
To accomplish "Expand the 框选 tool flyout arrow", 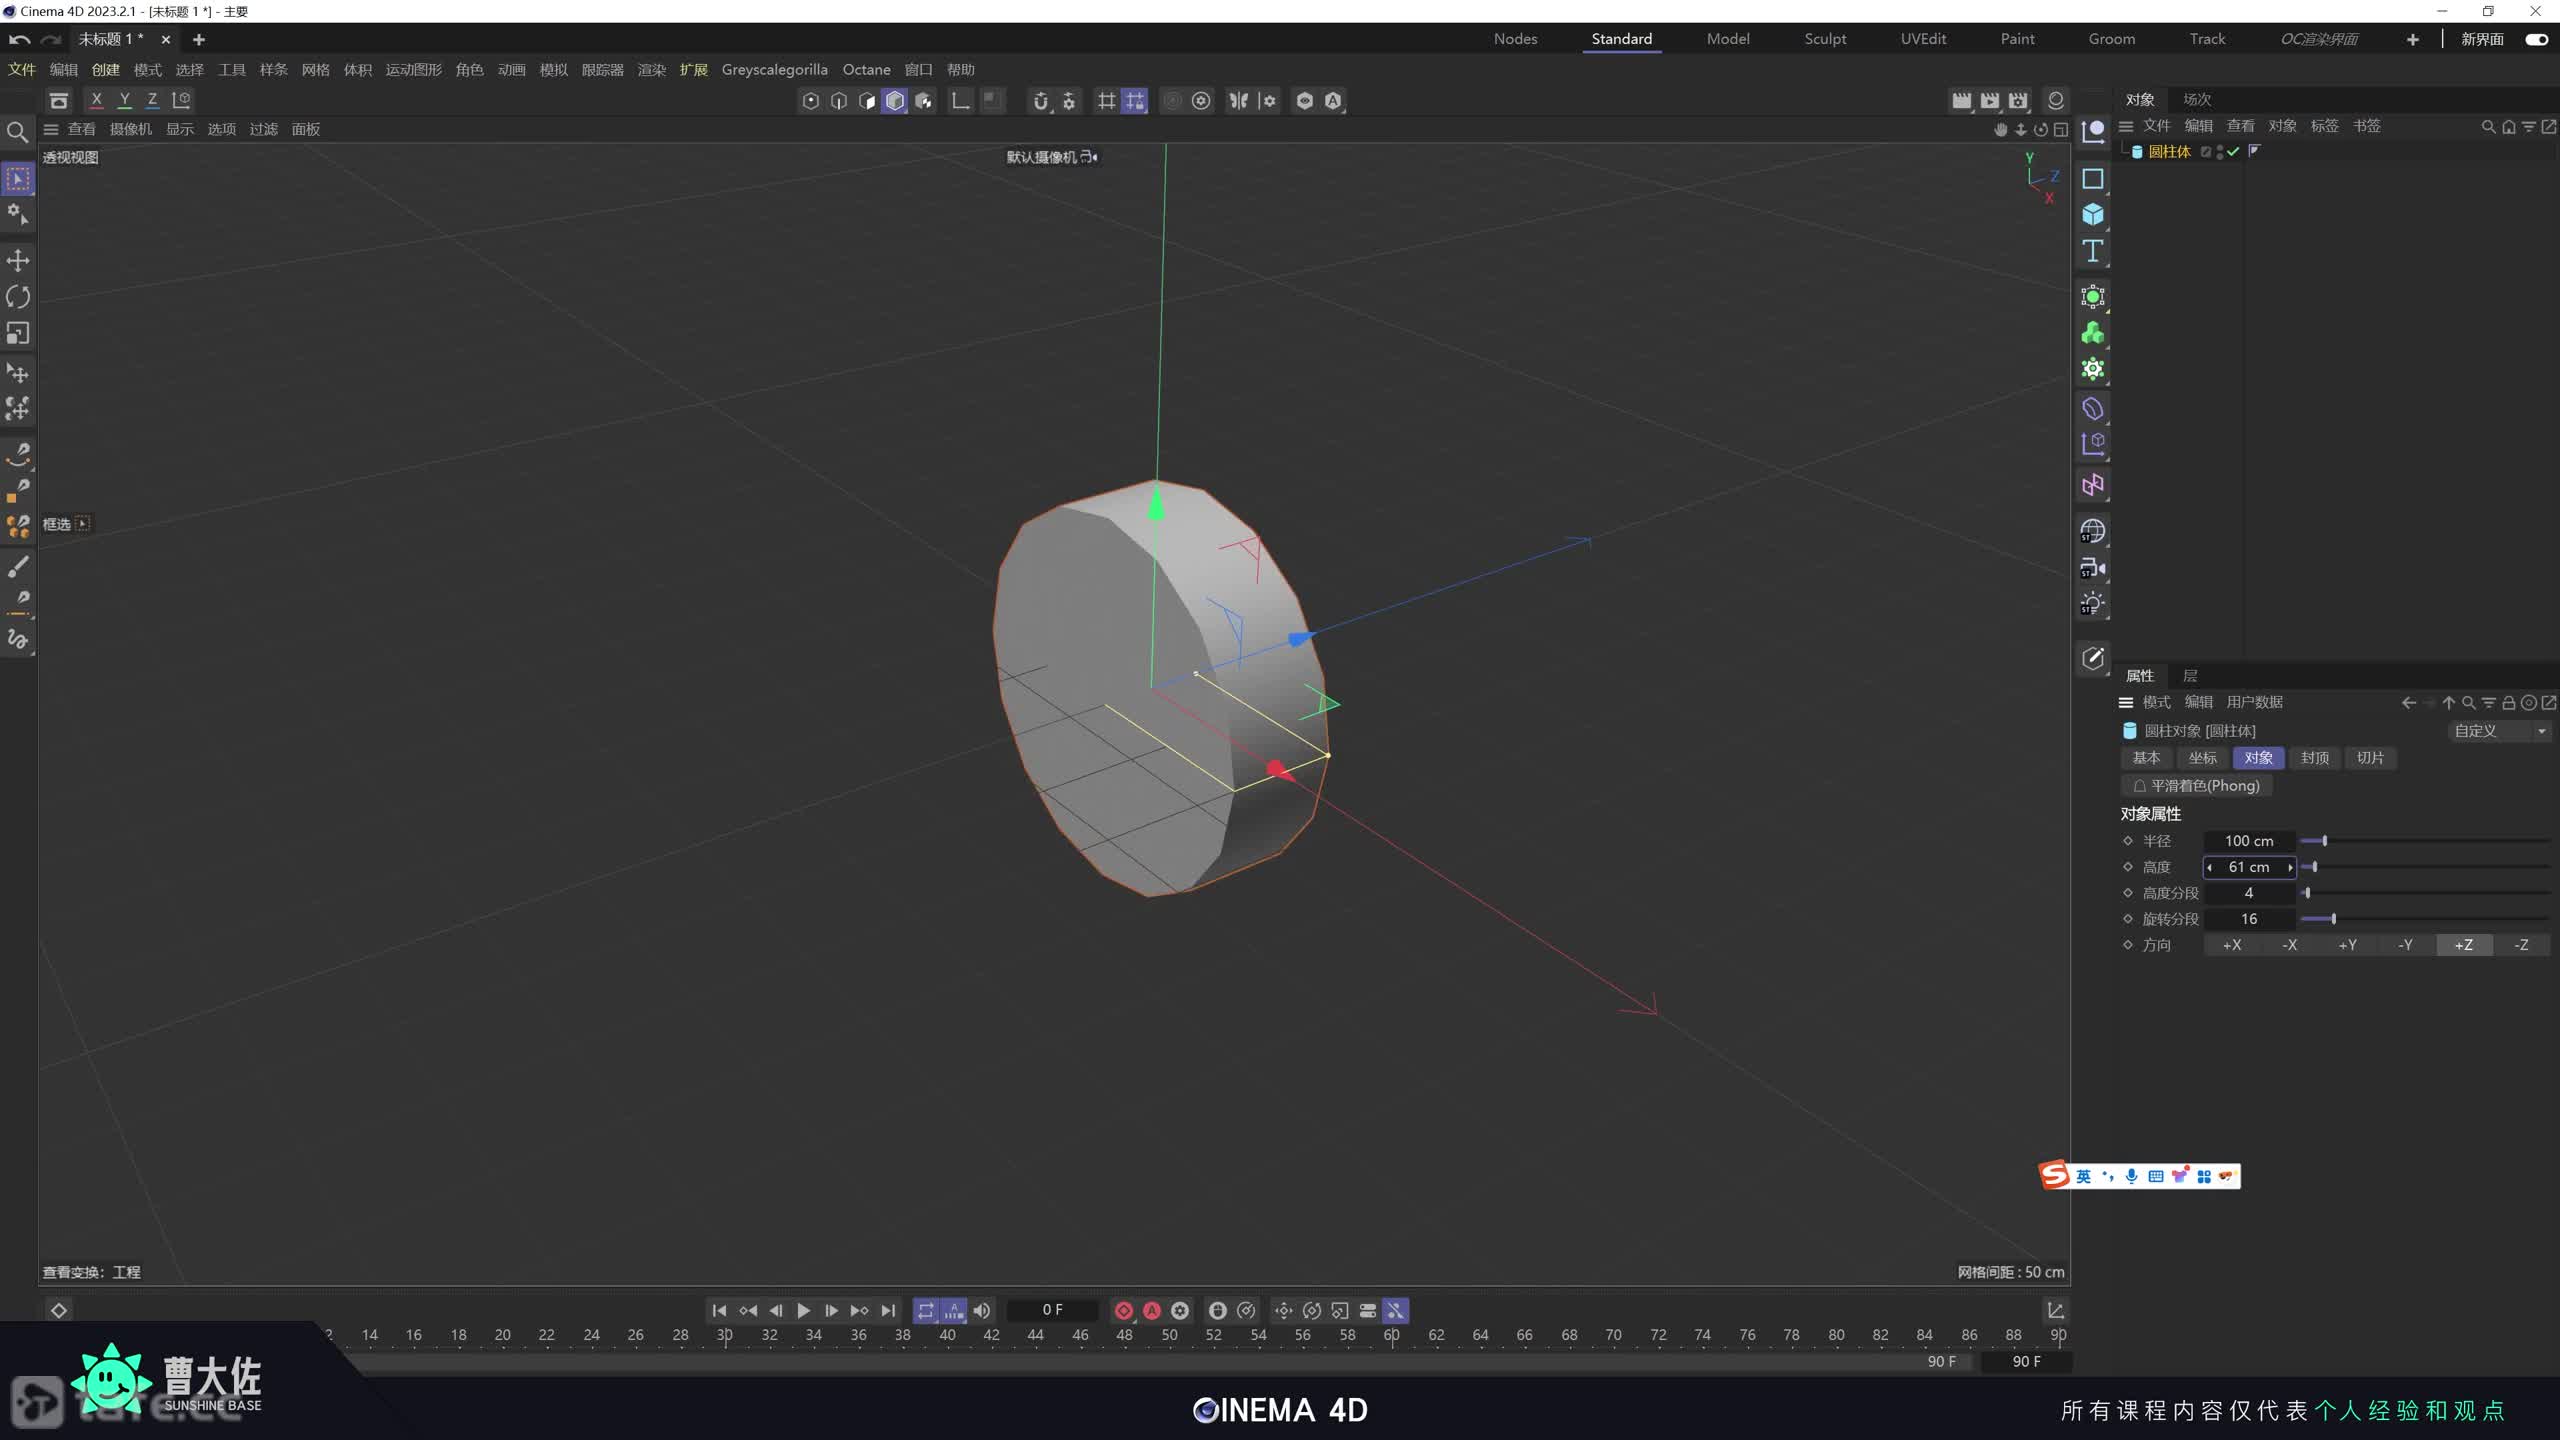I will pyautogui.click(x=83, y=523).
